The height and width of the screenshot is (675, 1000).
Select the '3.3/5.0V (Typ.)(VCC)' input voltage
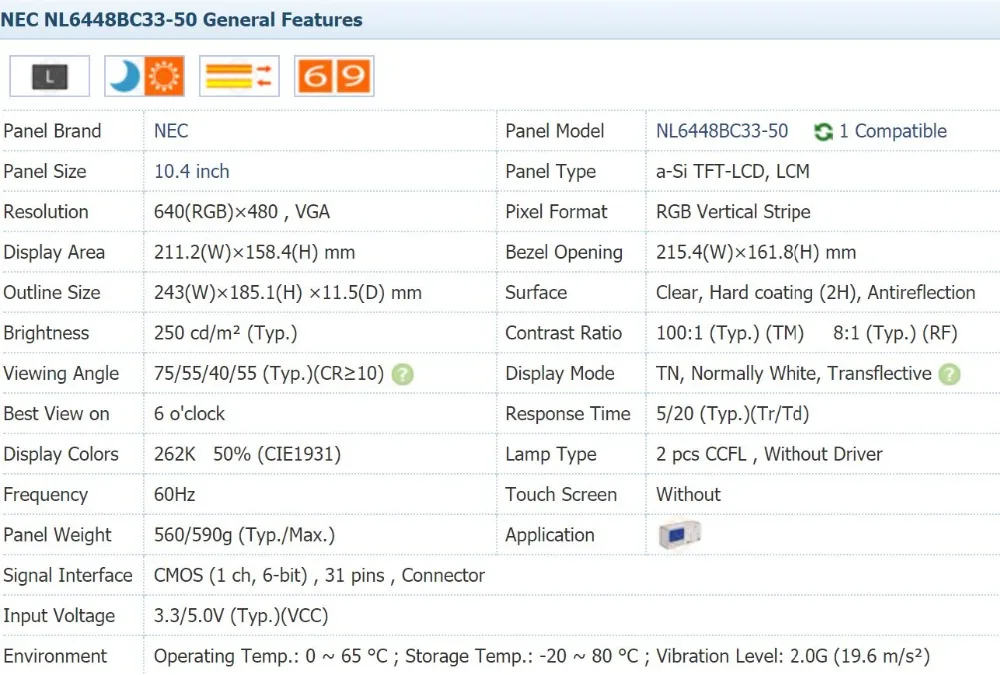click(x=241, y=616)
